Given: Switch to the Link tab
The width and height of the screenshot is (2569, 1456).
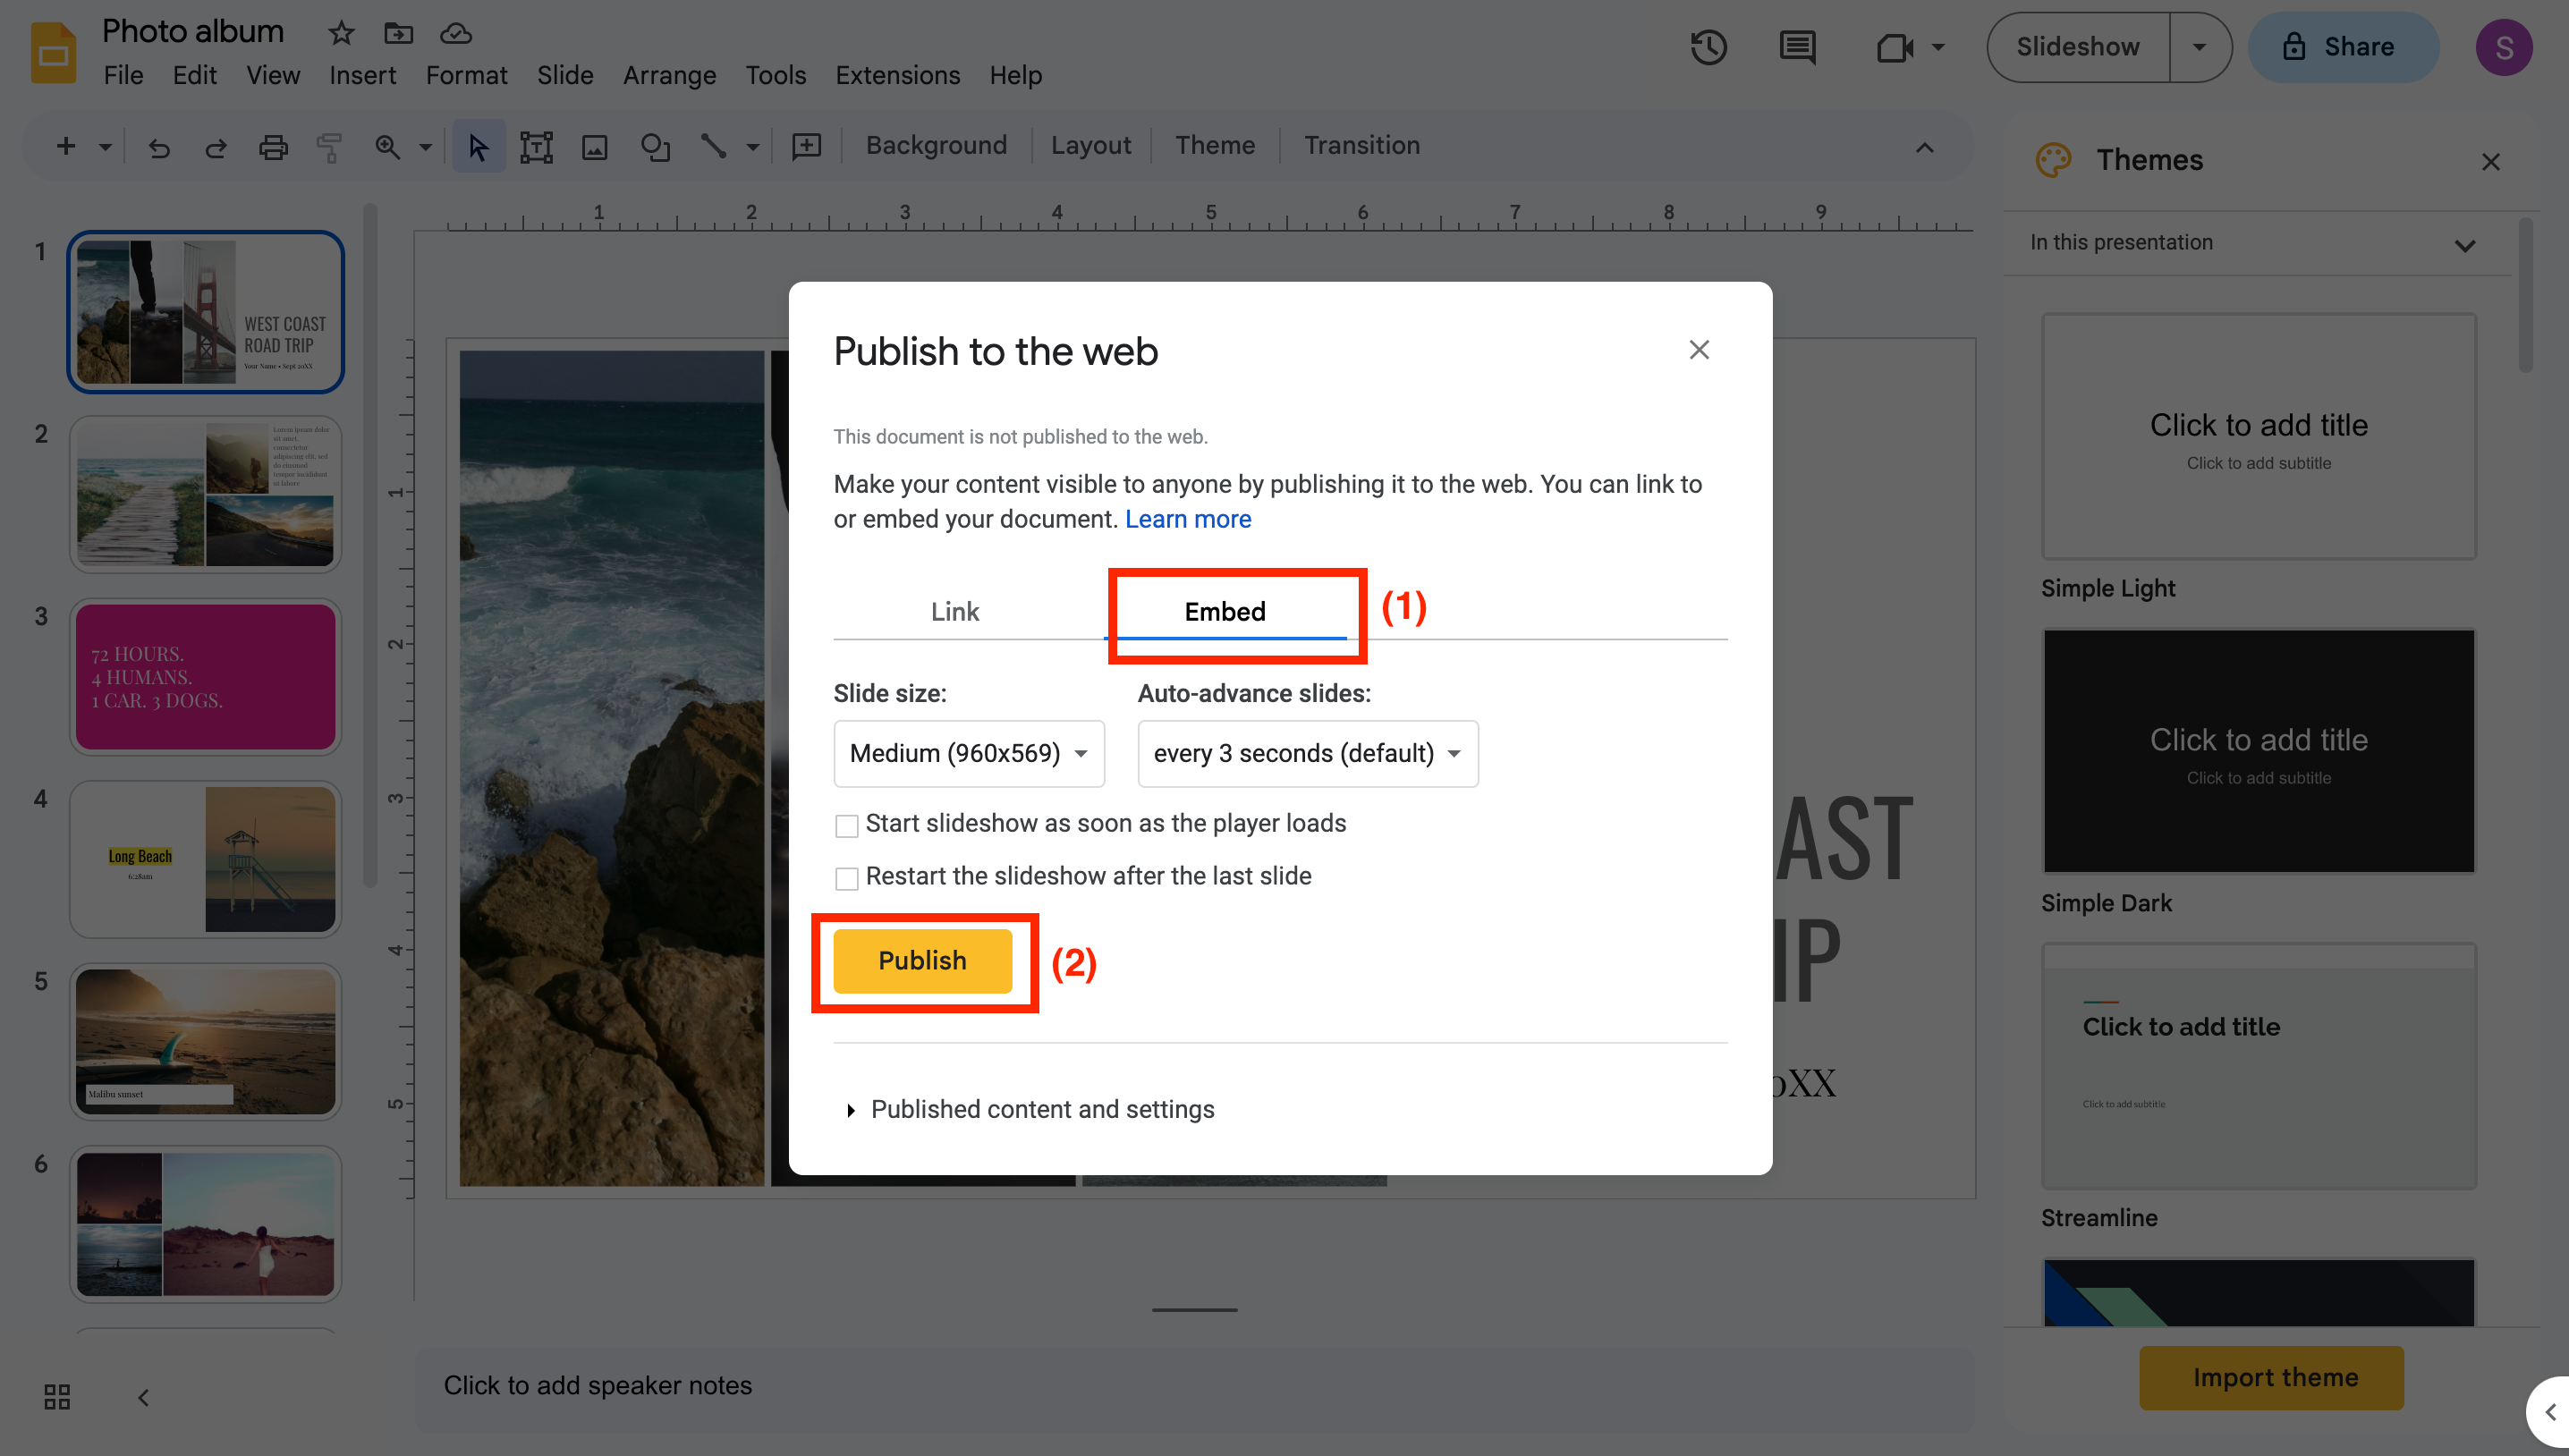Looking at the screenshot, I should (955, 611).
